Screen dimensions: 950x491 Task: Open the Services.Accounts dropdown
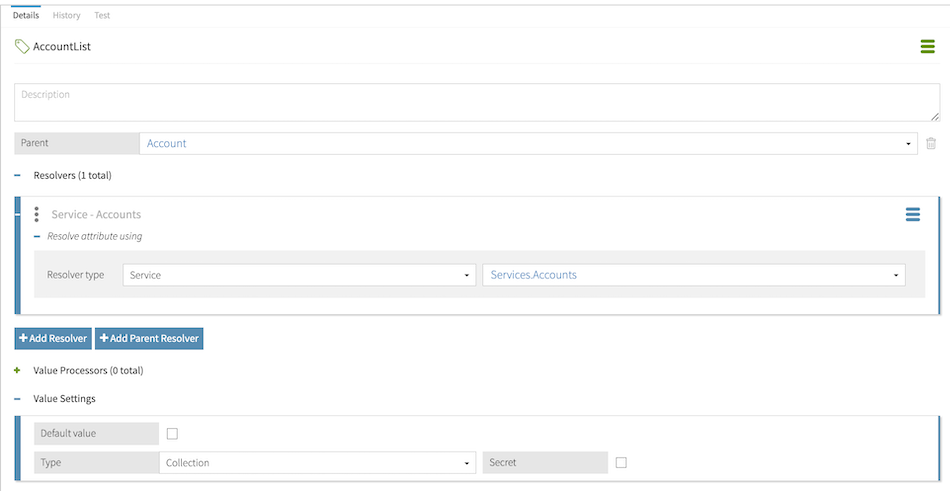click(693, 275)
